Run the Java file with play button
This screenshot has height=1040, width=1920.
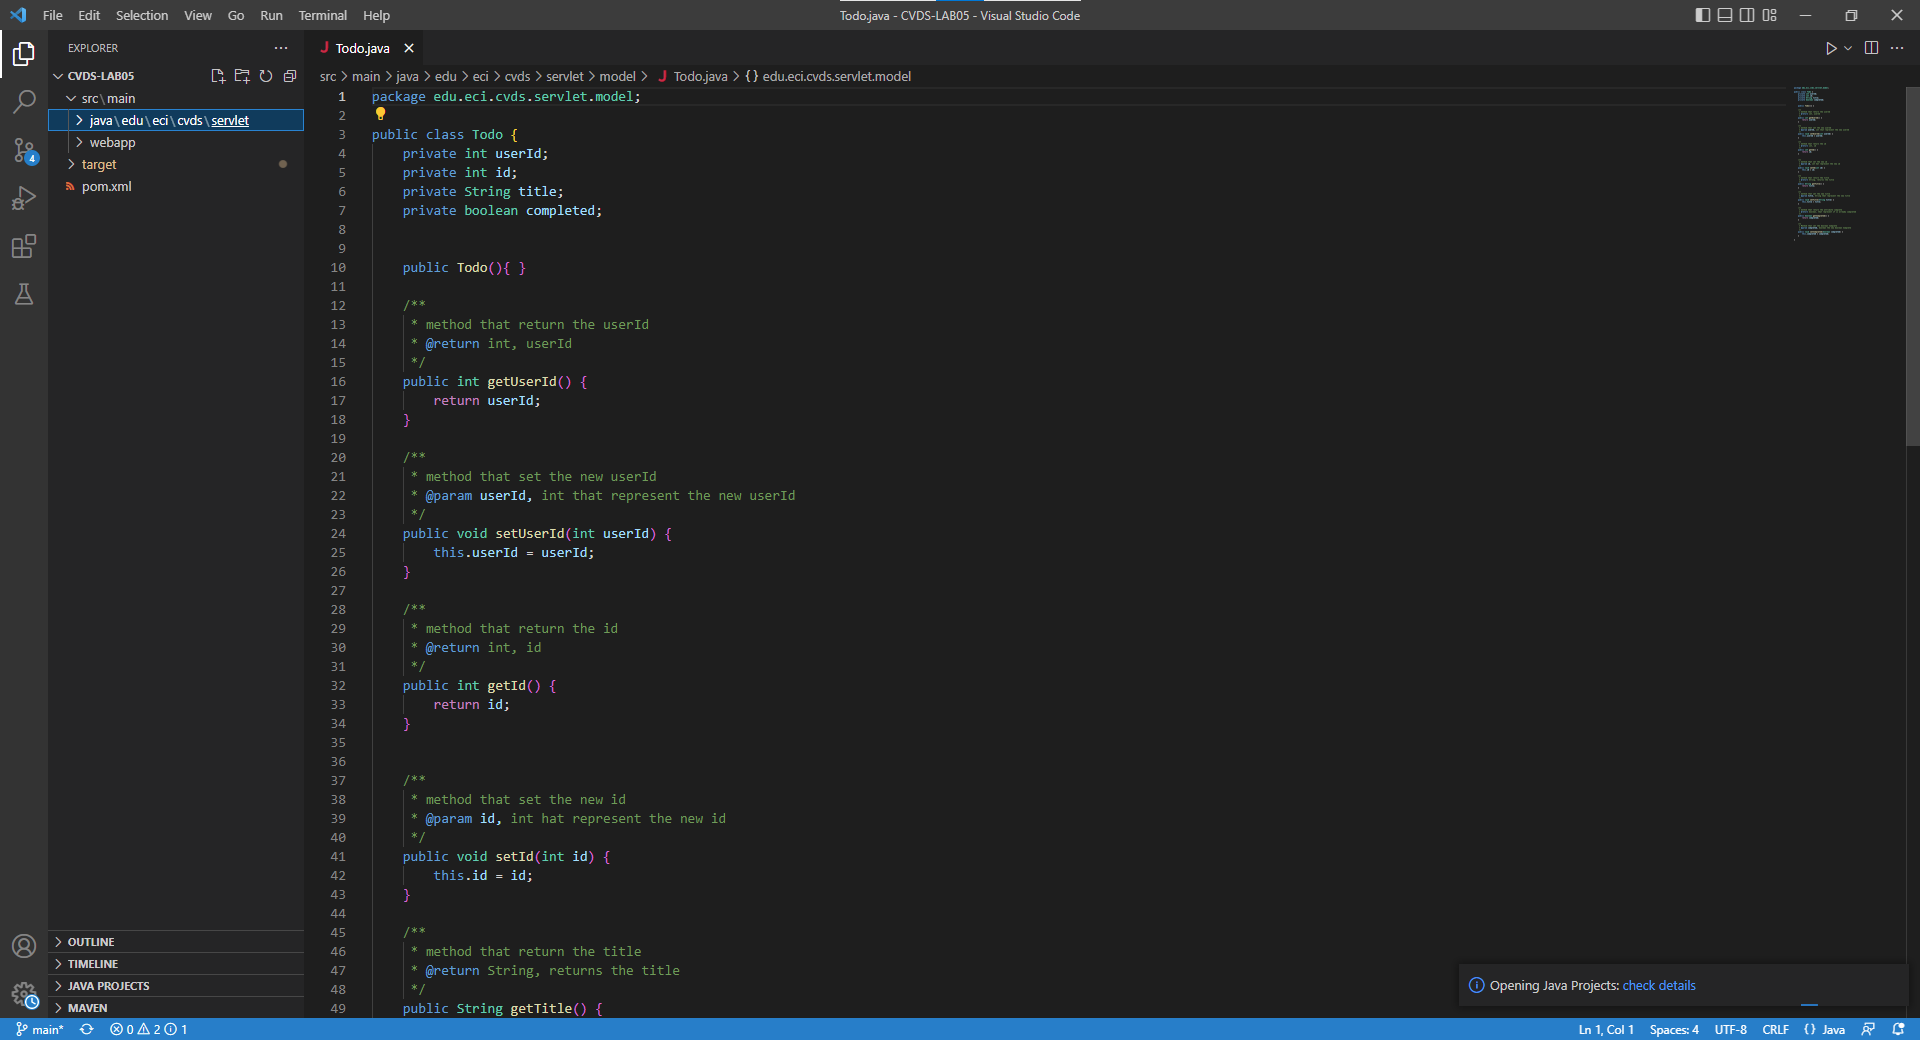coord(1831,48)
